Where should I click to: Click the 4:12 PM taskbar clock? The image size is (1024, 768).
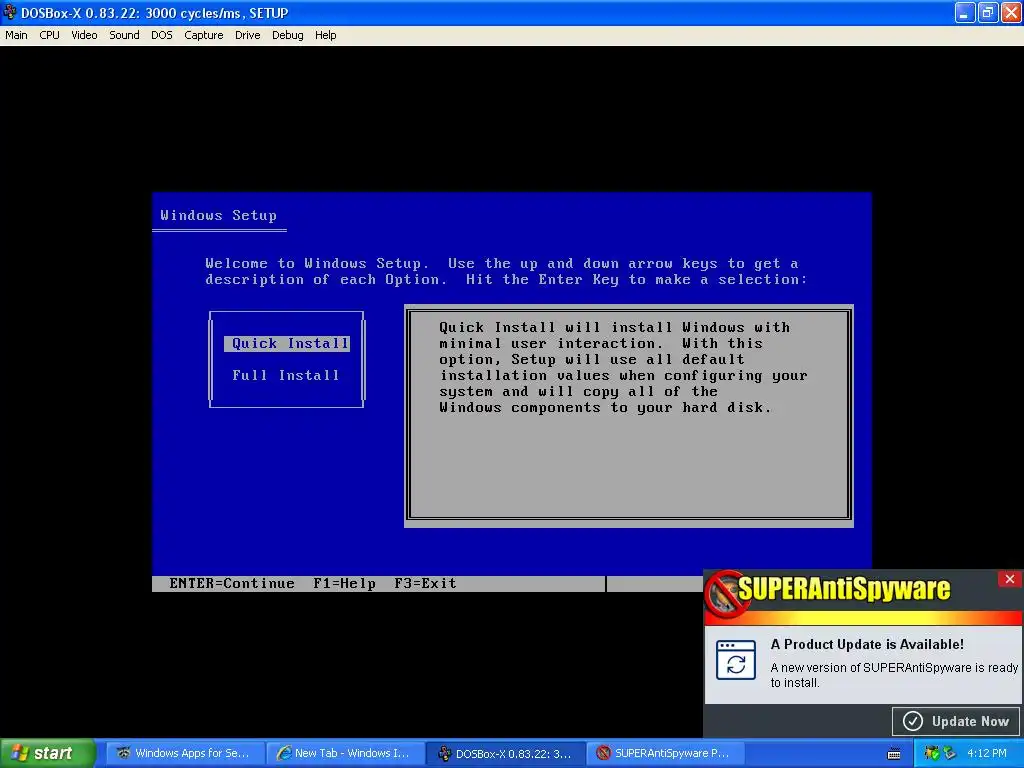pos(987,753)
